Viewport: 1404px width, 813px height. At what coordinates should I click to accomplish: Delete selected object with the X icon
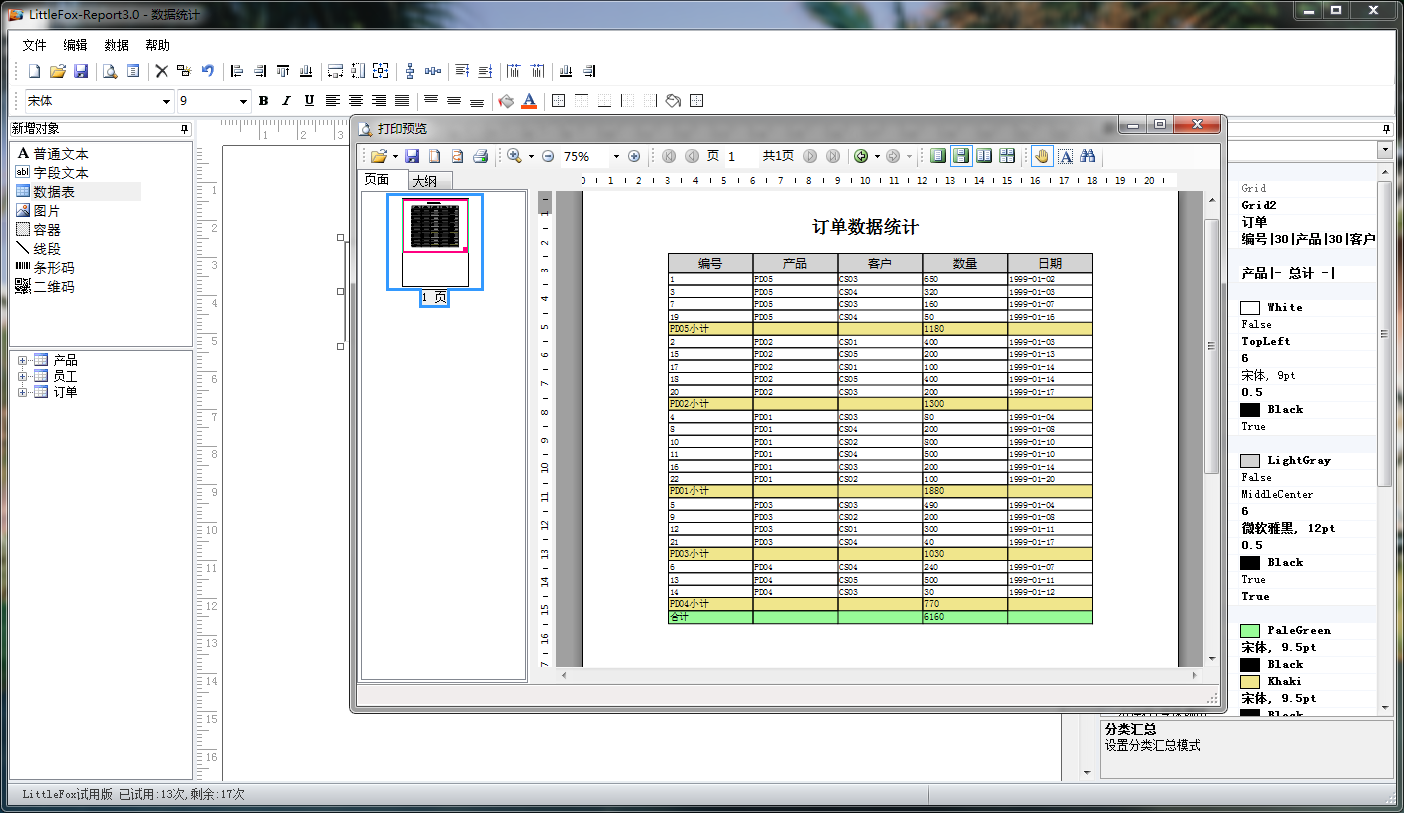[161, 71]
